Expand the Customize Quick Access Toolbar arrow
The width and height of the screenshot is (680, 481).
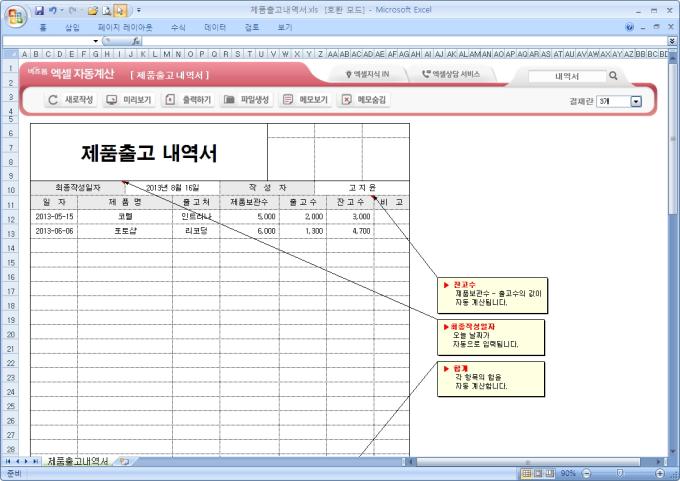(x=139, y=10)
